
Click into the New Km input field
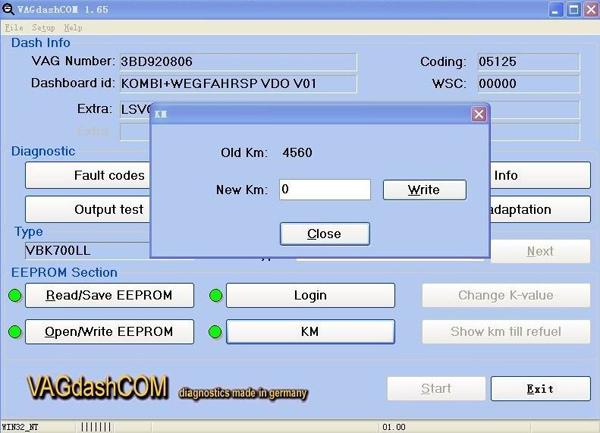pyautogui.click(x=324, y=189)
